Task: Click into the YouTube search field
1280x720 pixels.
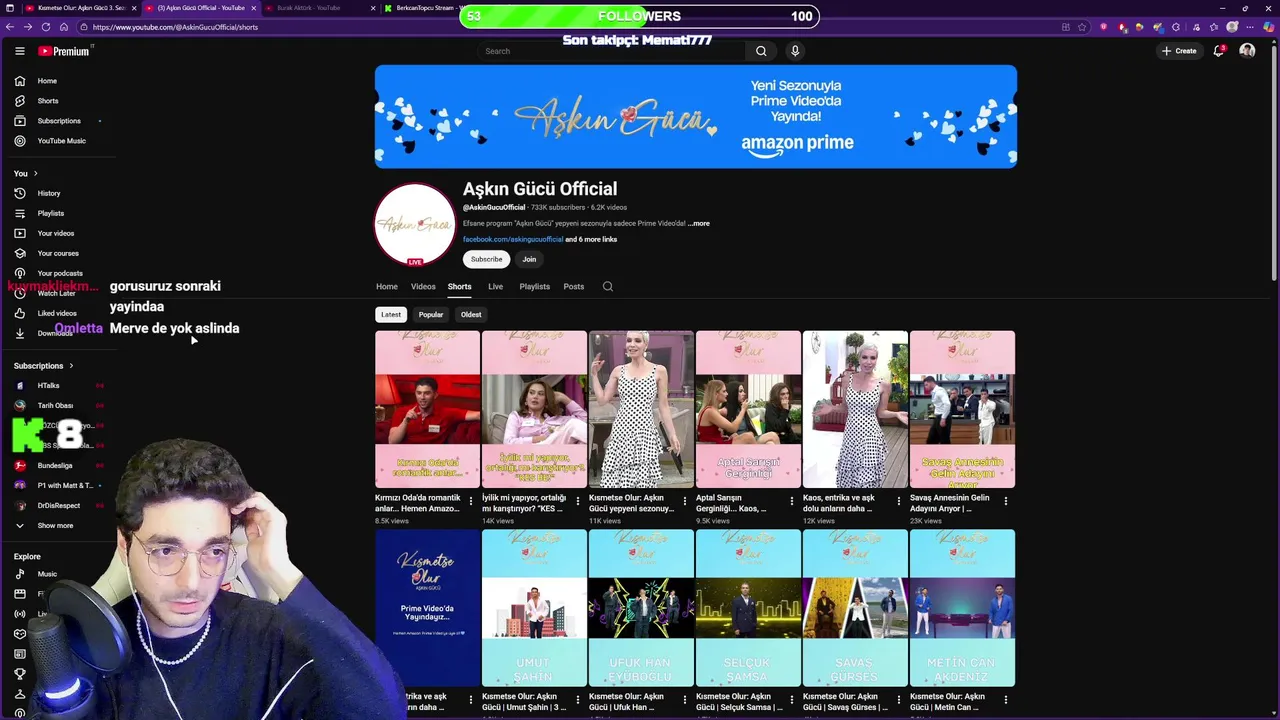Action: pos(610,51)
